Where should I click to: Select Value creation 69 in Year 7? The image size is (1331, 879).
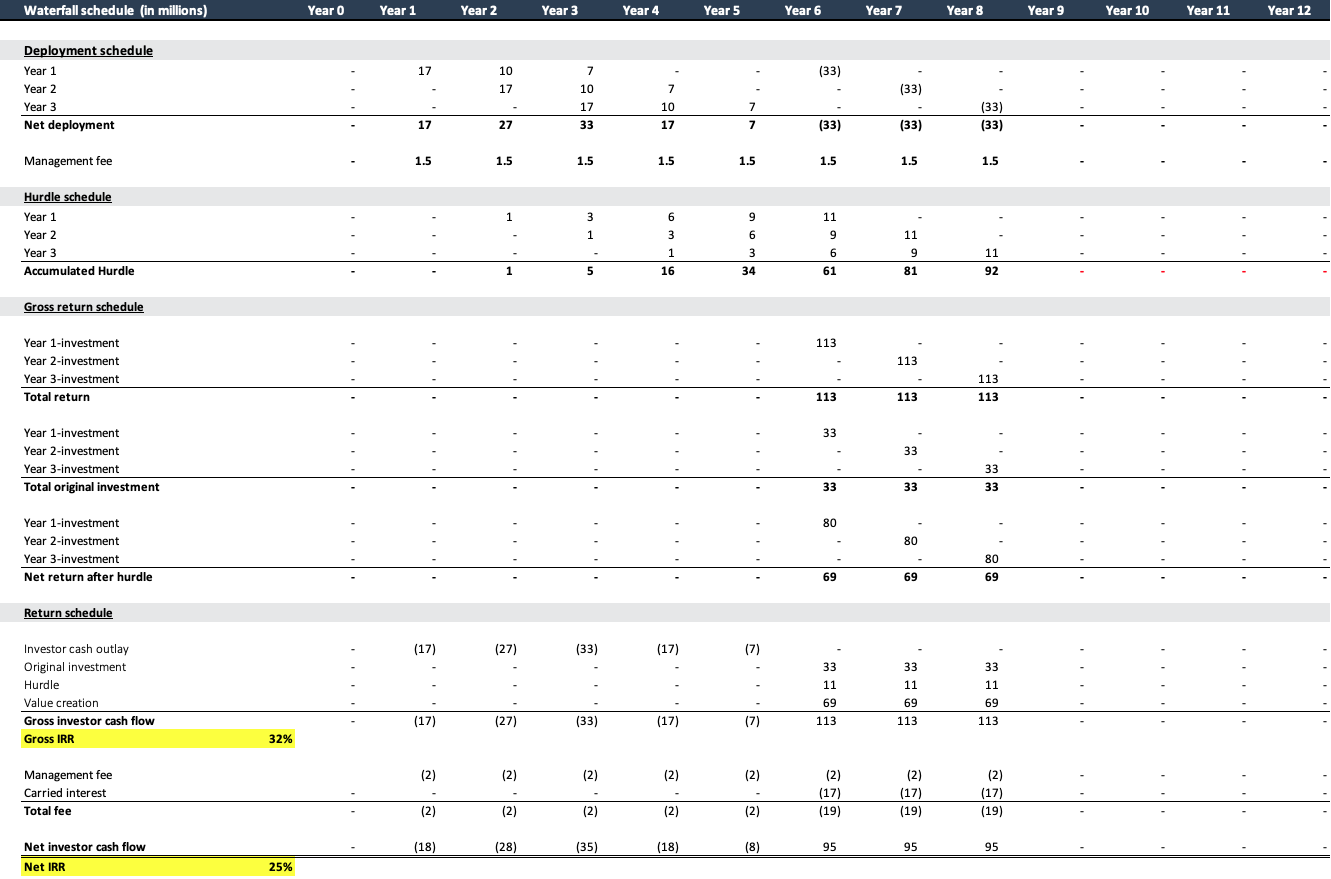910,703
